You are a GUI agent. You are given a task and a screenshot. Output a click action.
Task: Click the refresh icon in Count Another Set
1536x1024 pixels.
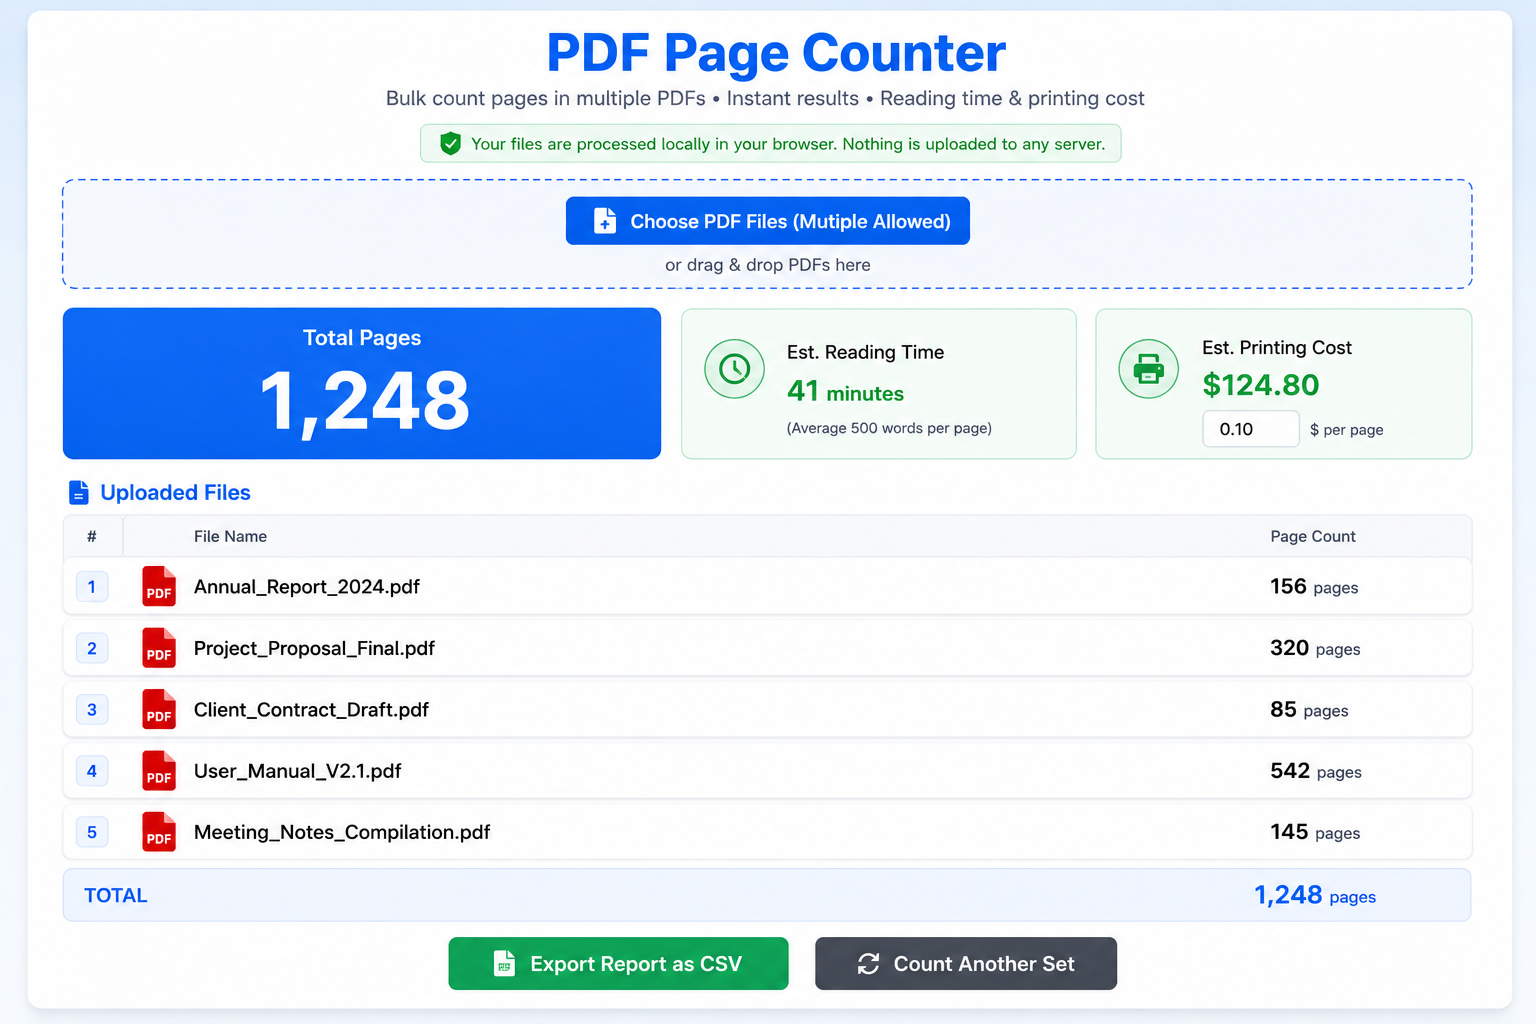869,963
